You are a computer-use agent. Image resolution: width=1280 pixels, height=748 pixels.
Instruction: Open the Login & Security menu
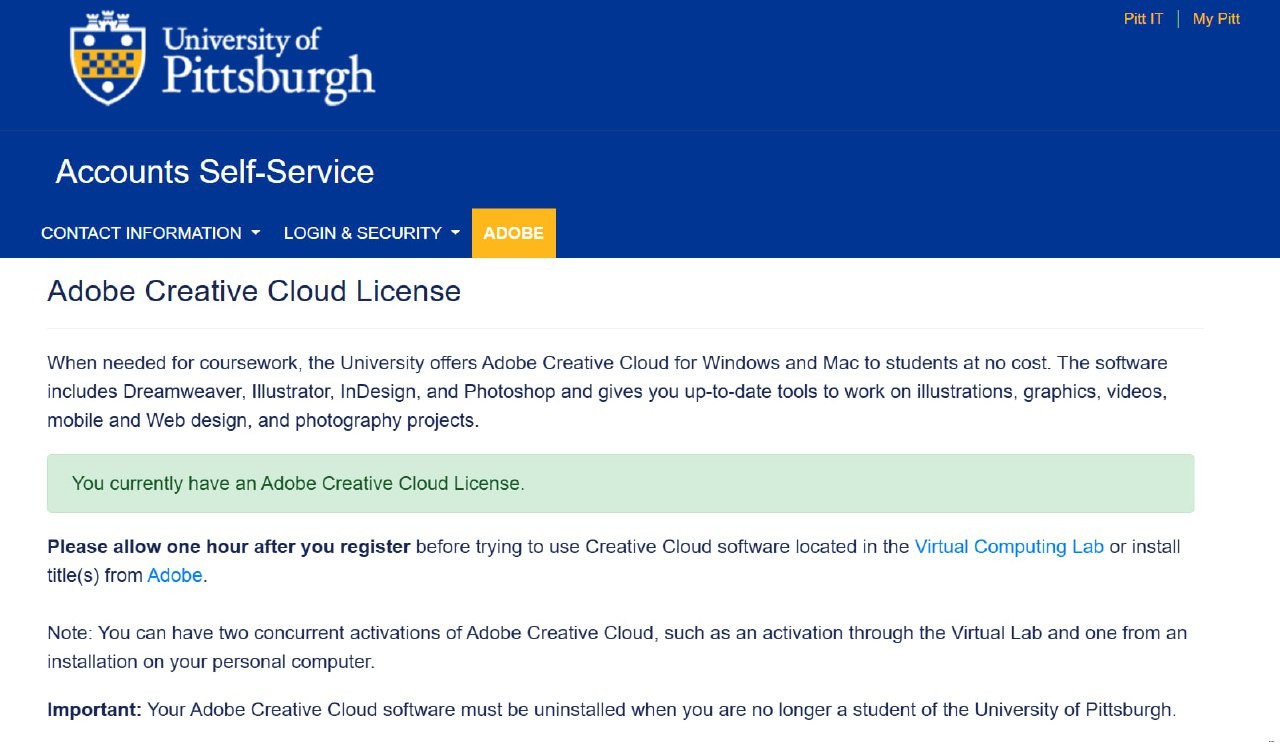(x=362, y=233)
